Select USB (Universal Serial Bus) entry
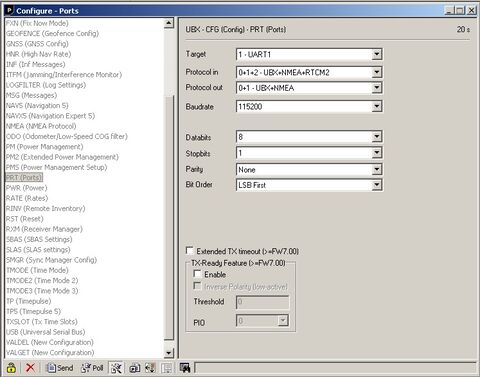The image size is (480, 377). 46,333
